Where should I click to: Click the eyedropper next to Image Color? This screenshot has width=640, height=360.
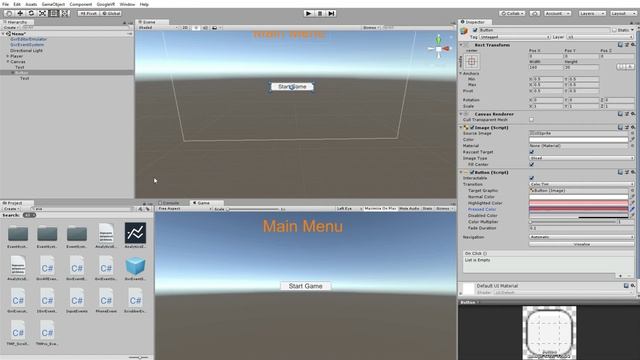pyautogui.click(x=632, y=140)
